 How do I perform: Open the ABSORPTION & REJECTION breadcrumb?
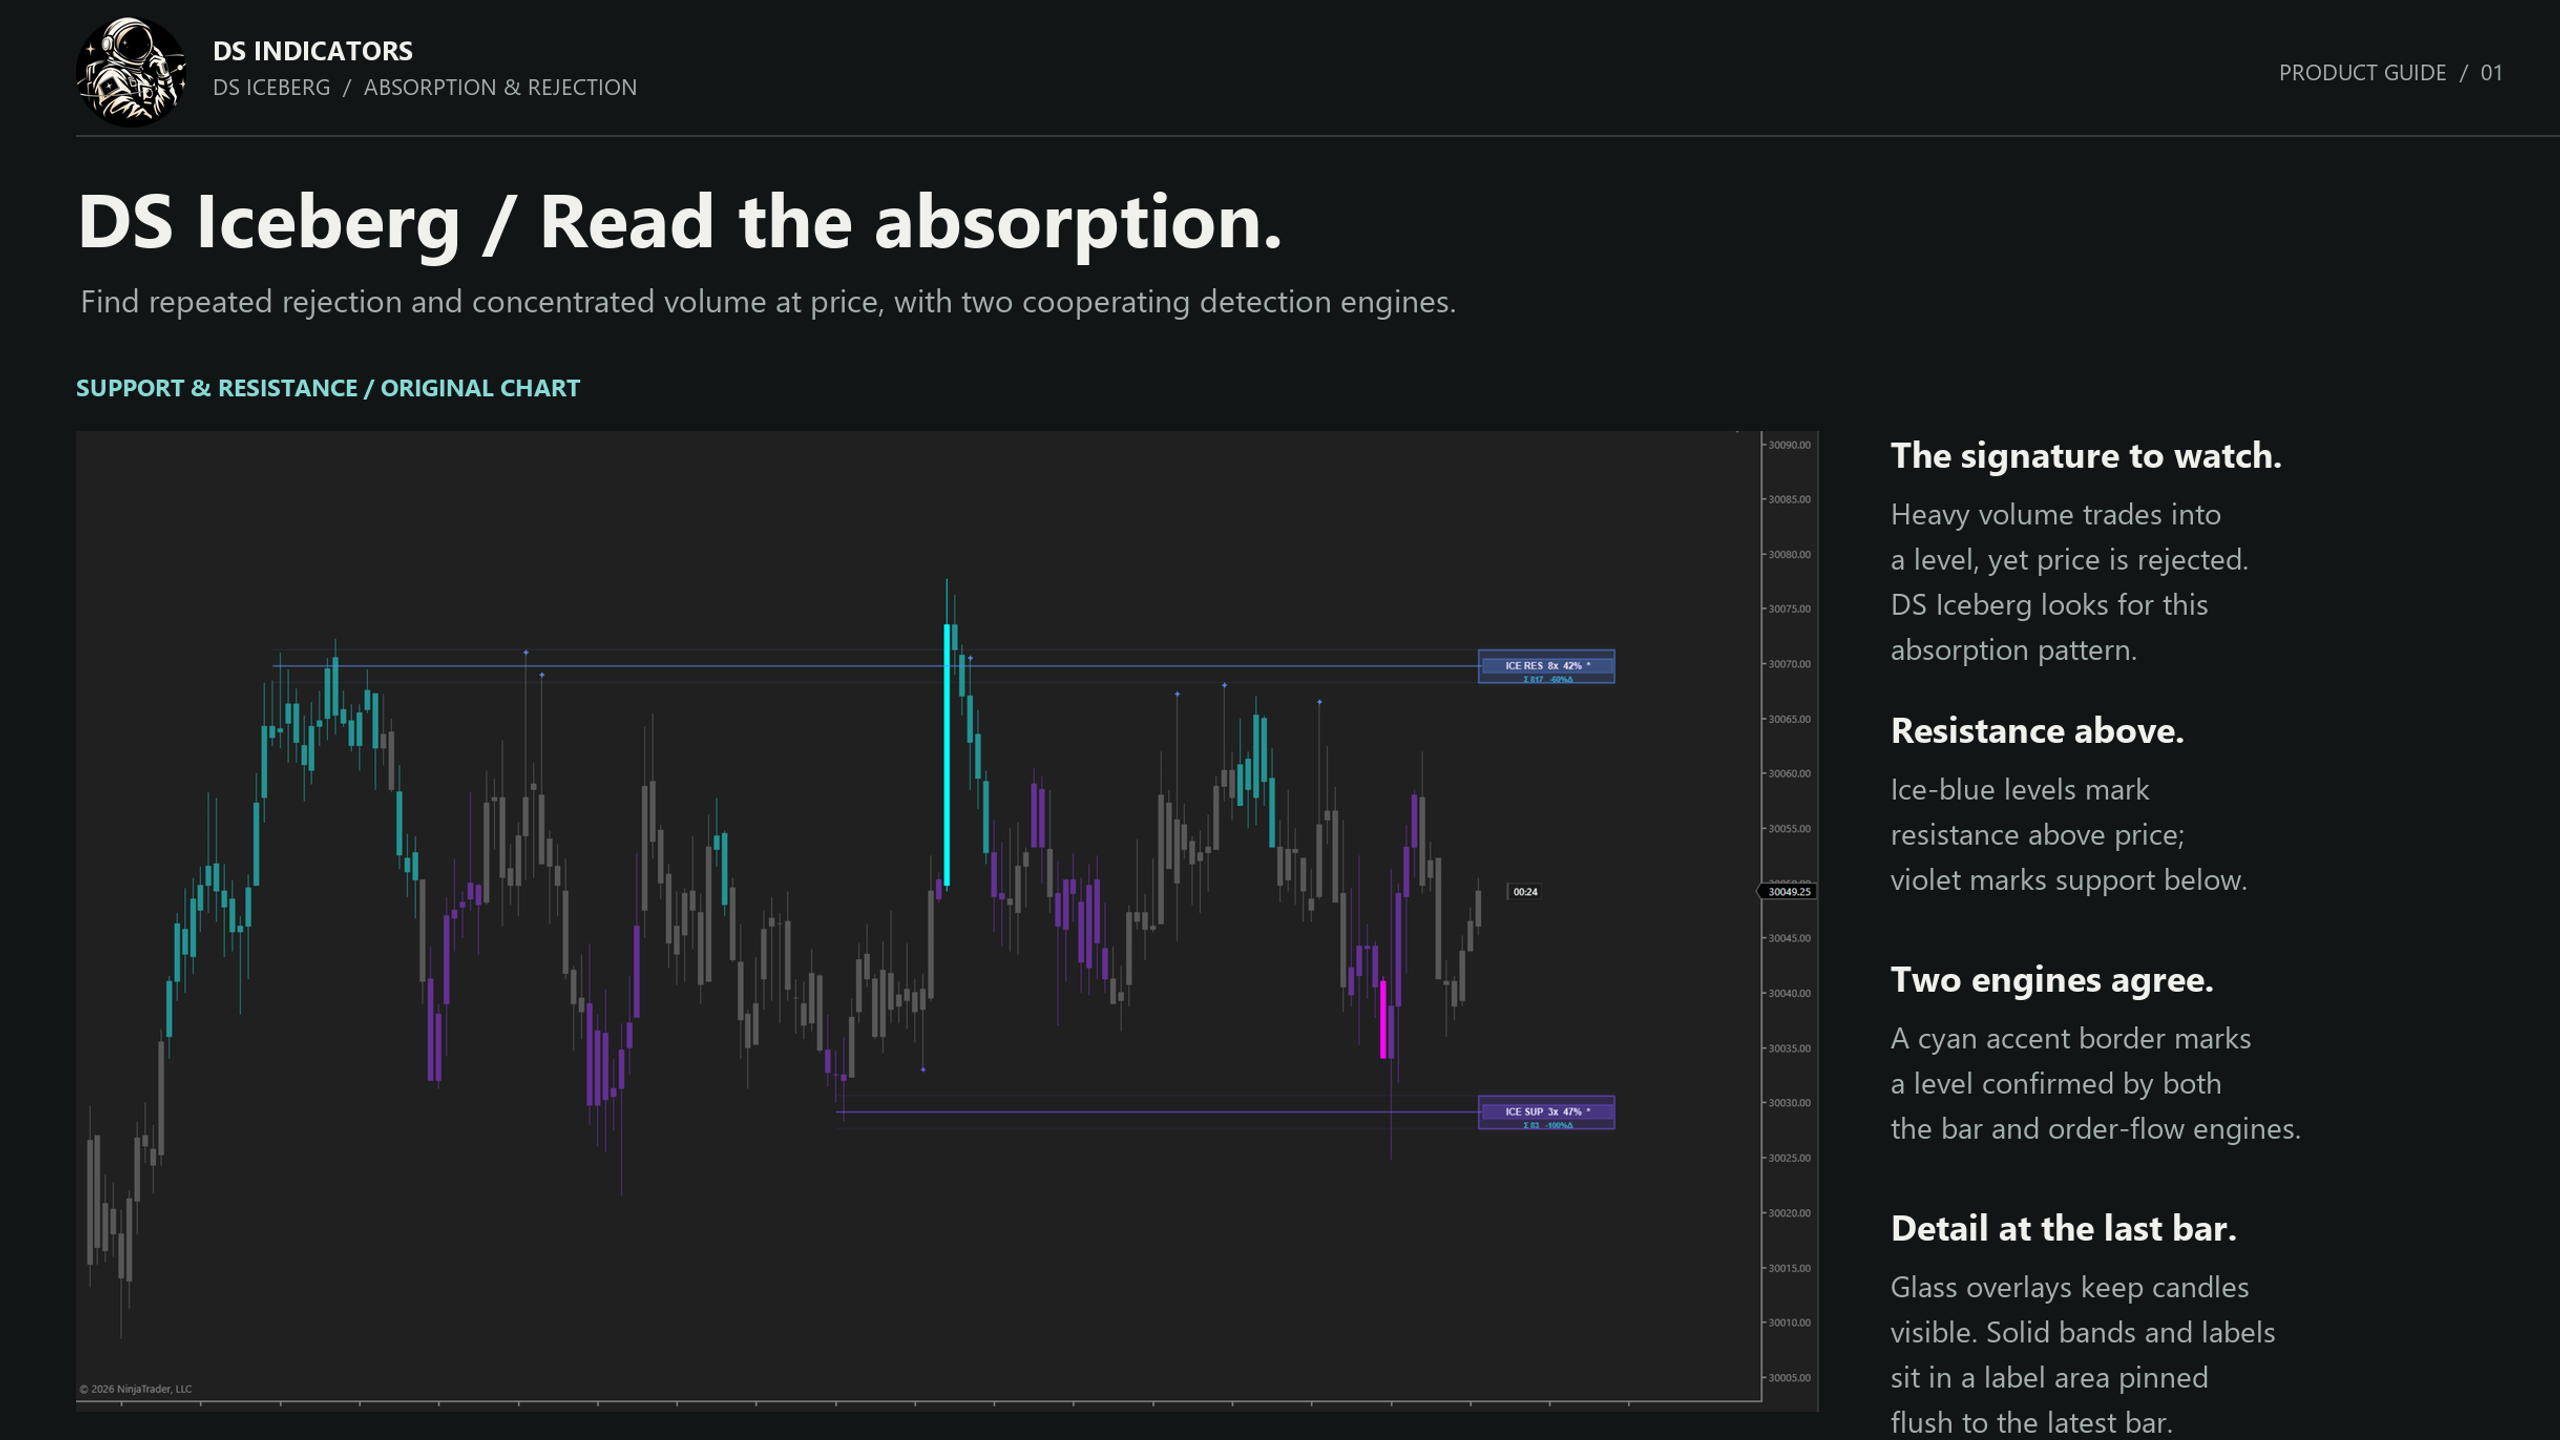click(x=500, y=87)
